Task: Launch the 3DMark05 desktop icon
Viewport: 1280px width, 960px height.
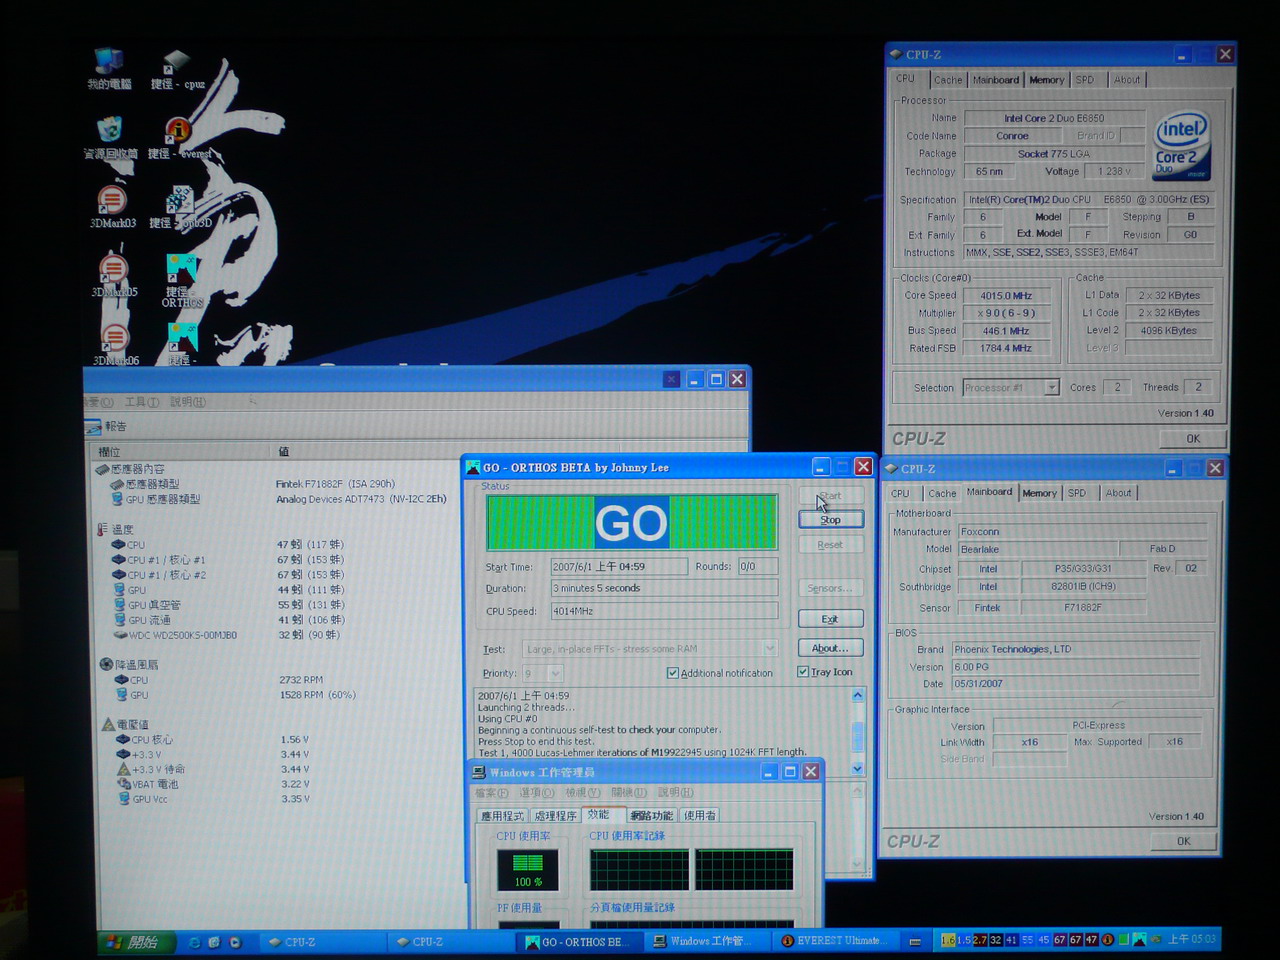Action: pos(114,276)
